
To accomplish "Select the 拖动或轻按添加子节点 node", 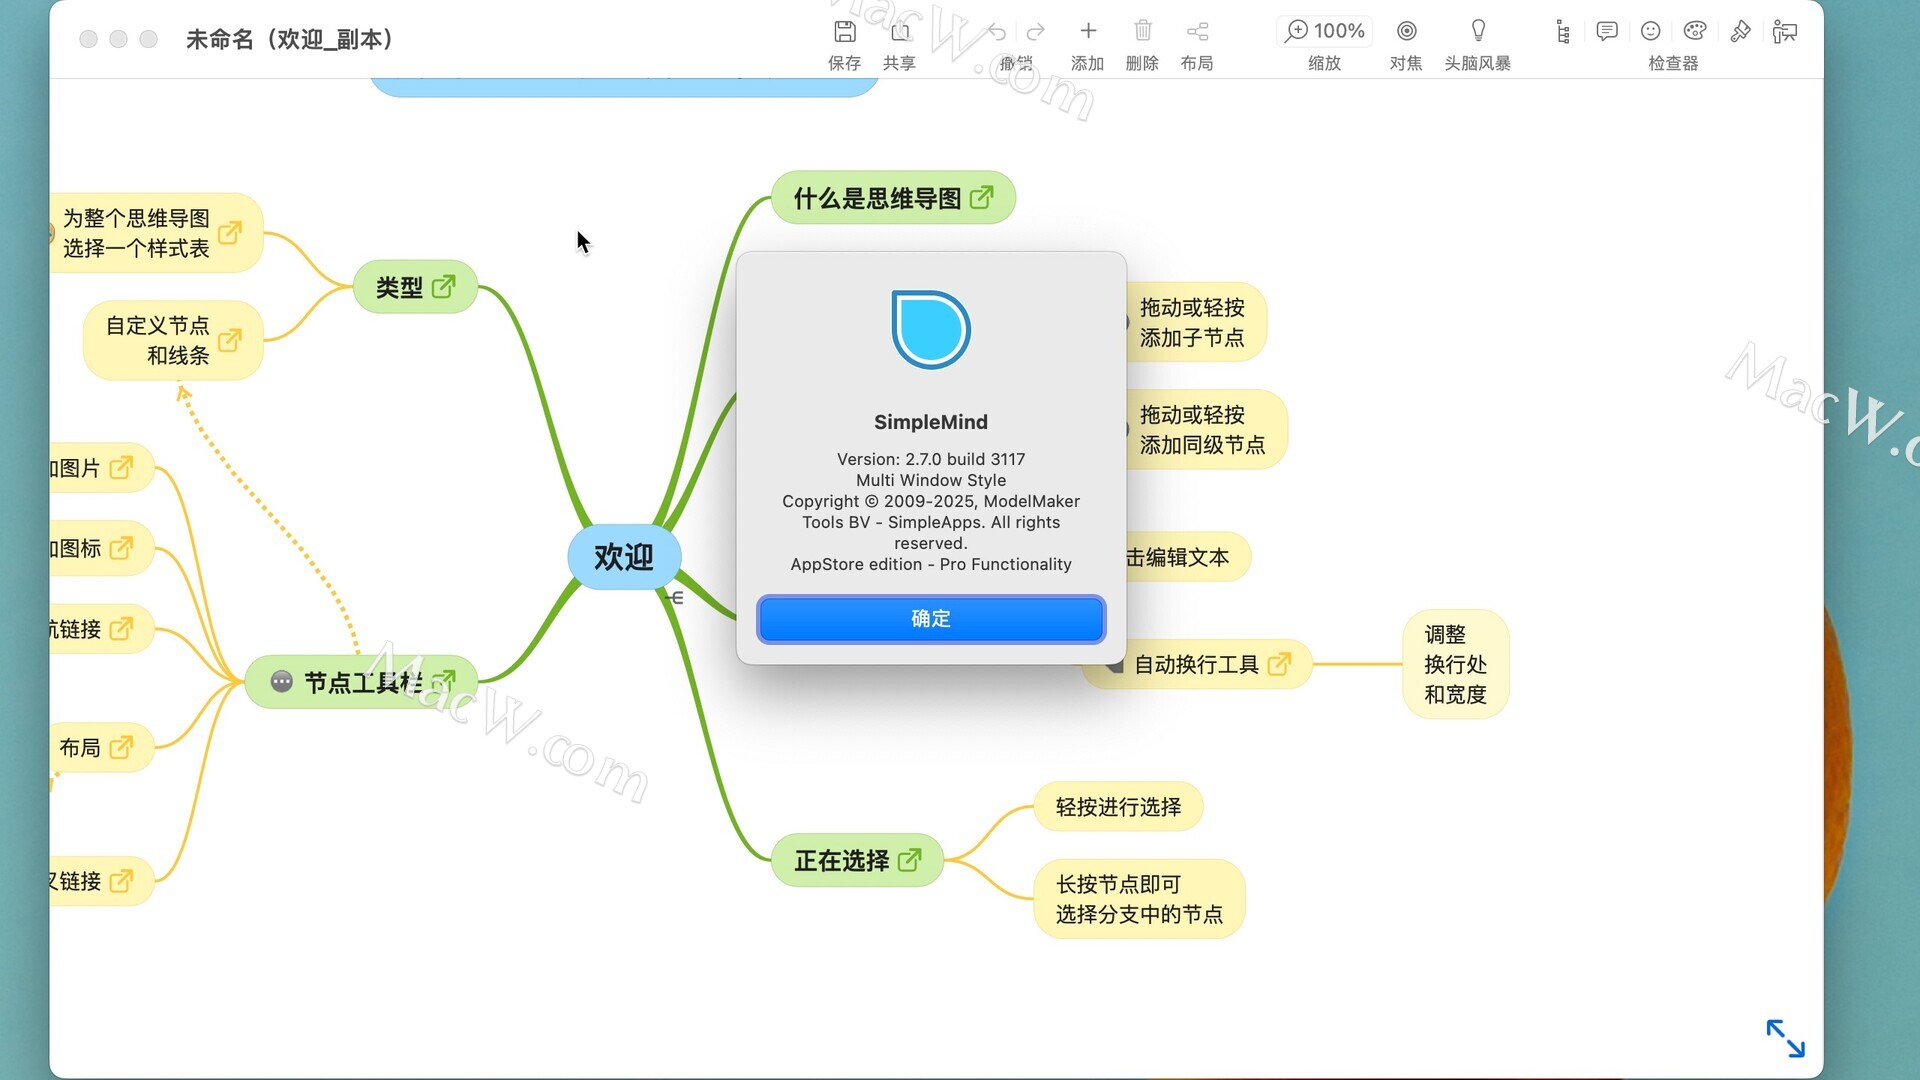I will coord(1195,322).
